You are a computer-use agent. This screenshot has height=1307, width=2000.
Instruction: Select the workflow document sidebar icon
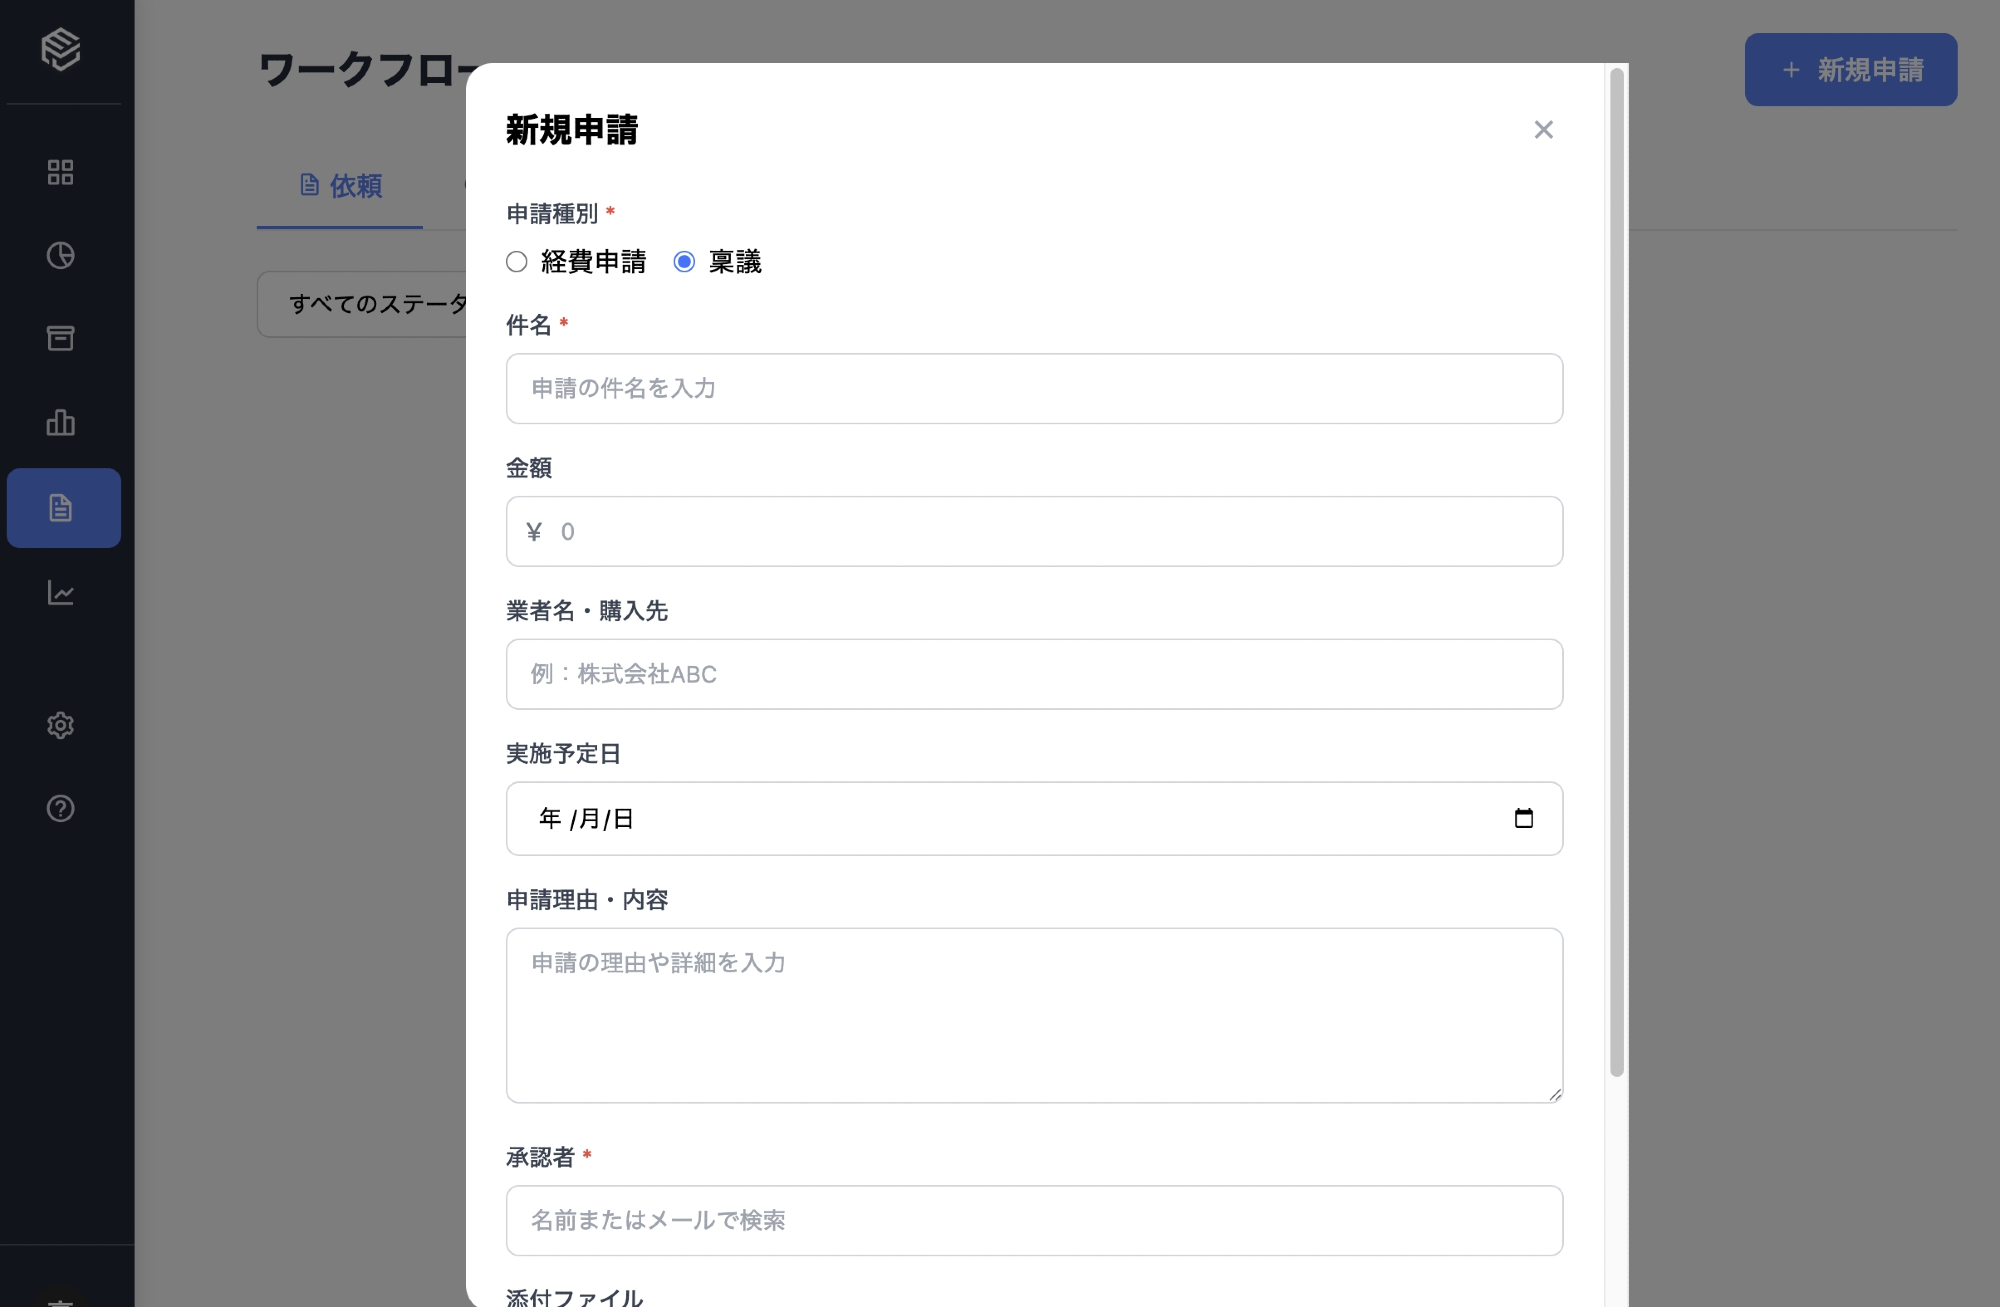point(62,508)
